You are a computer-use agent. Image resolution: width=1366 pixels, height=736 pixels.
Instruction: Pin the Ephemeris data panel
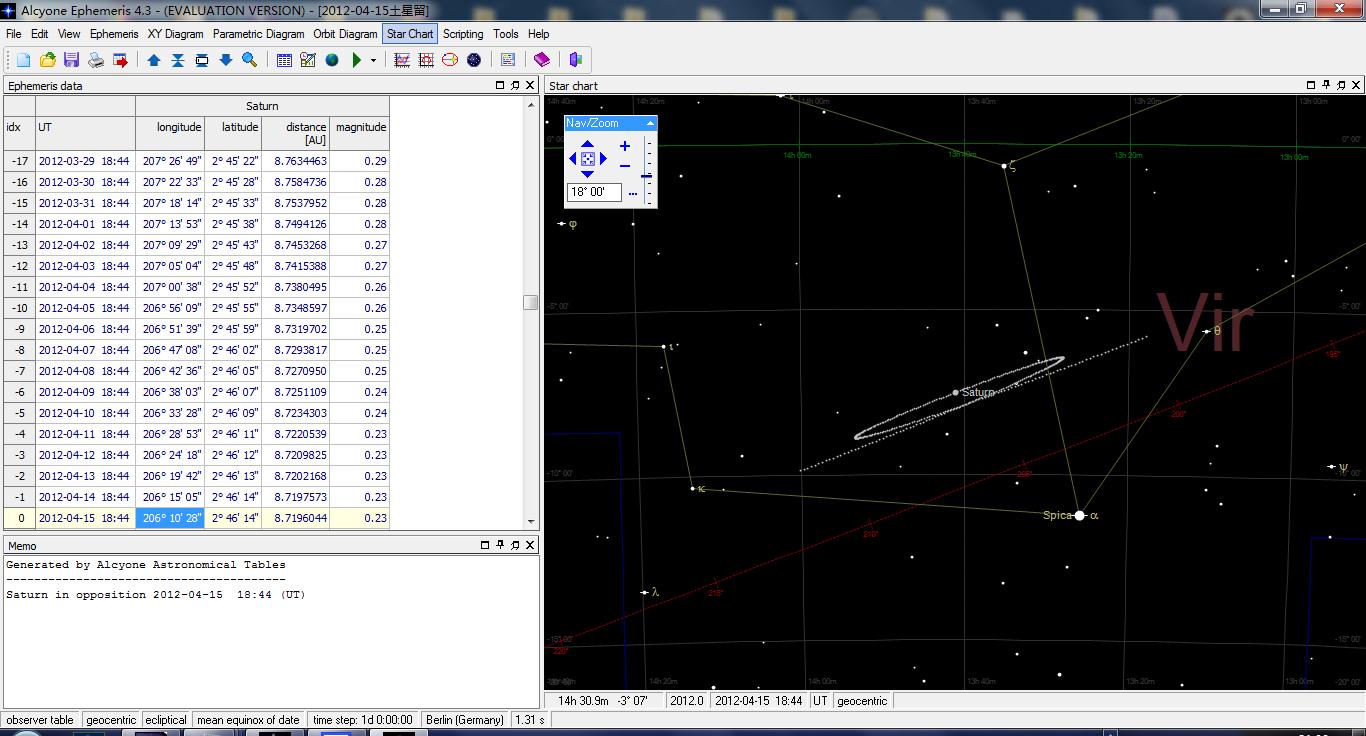click(x=515, y=85)
